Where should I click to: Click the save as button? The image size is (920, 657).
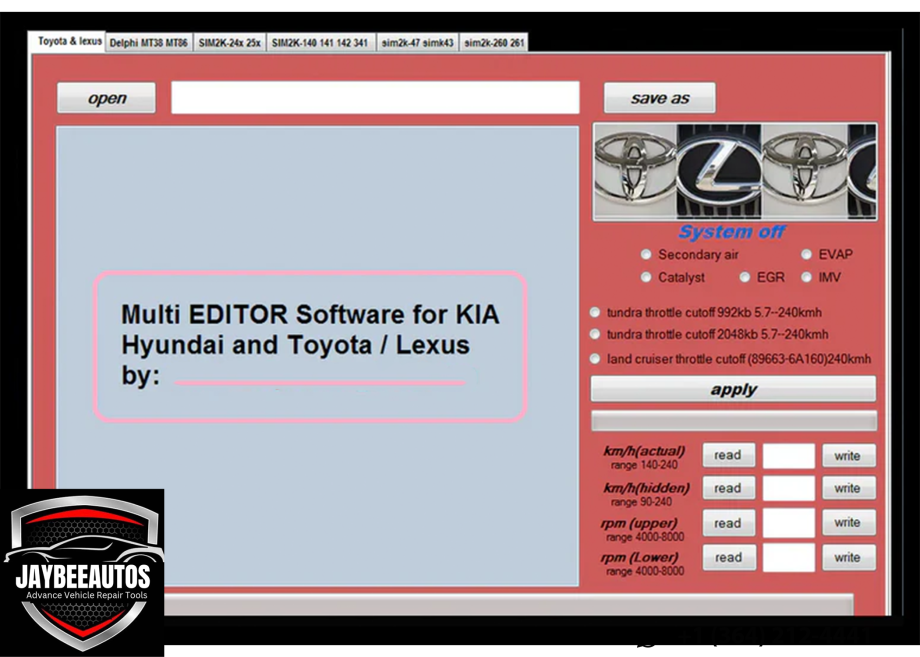(660, 98)
